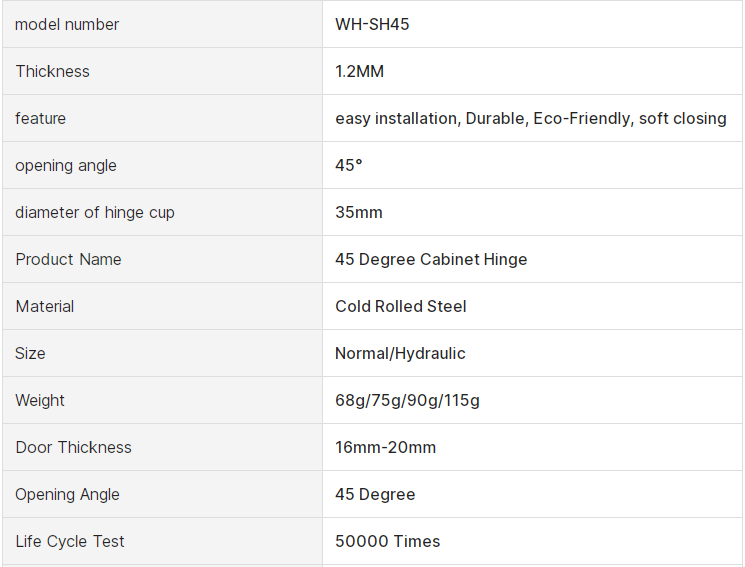Click '45 Degree Cabinet Hinge' text
The height and width of the screenshot is (567, 745).
pos(431,259)
